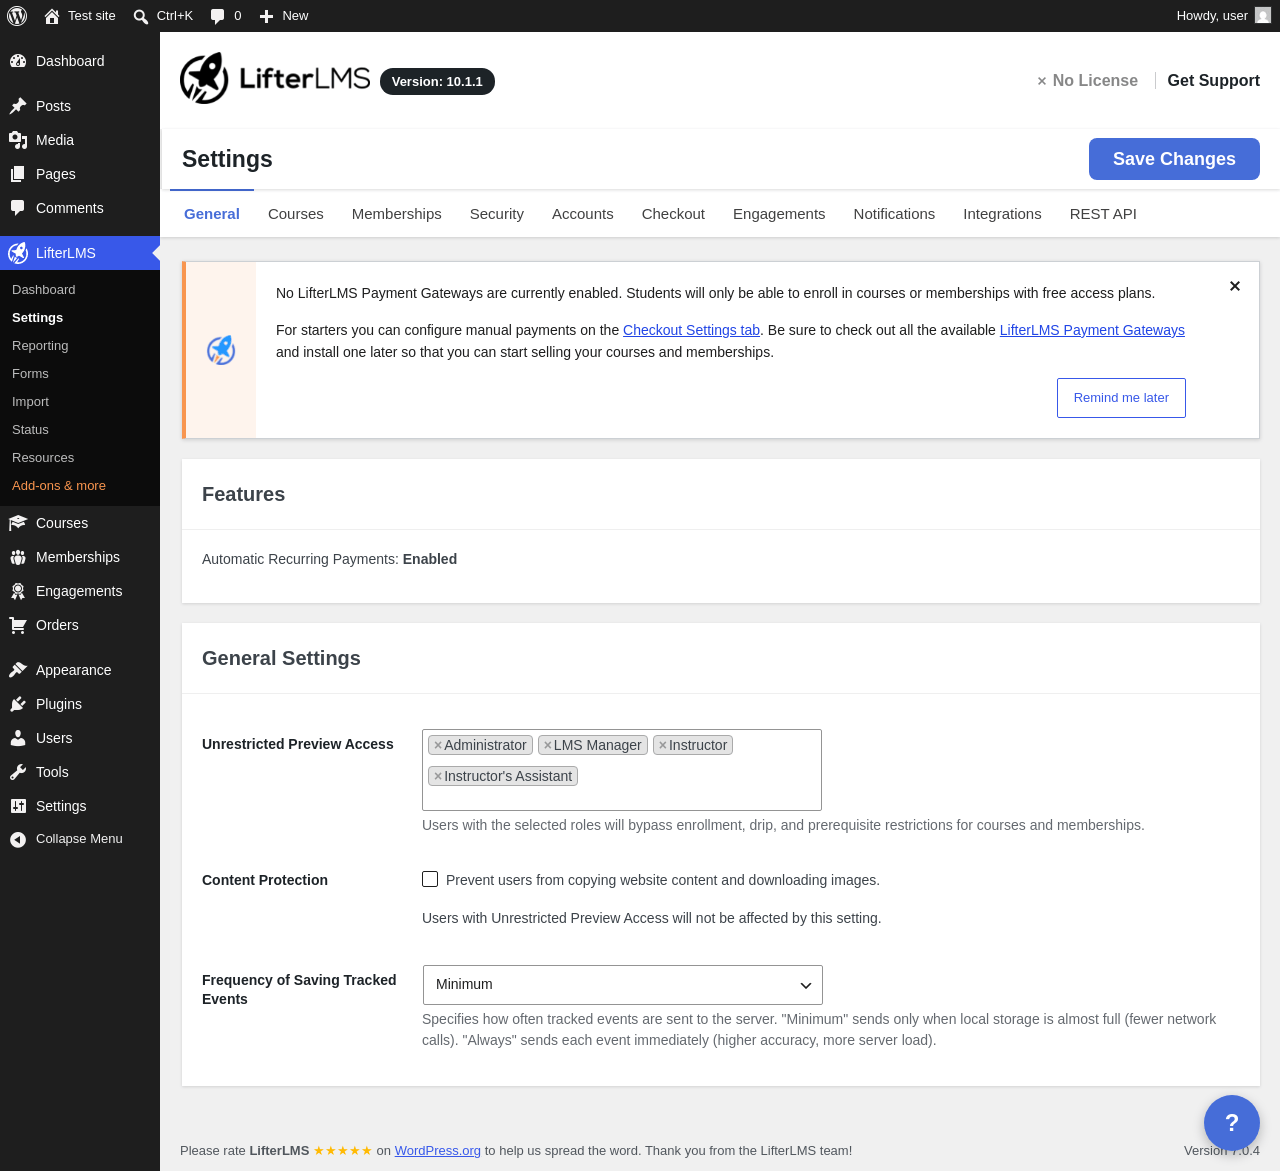Click the Get Support link
This screenshot has height=1171, width=1280.
(1213, 80)
